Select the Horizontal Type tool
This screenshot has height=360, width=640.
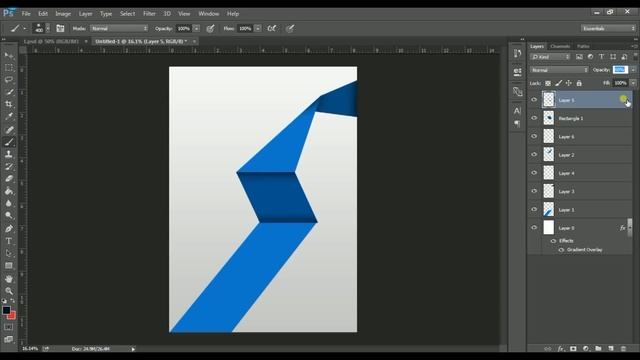(9, 241)
